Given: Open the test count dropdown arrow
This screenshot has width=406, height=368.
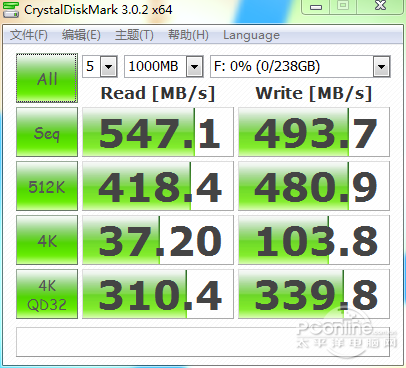Looking at the screenshot, I should (108, 67).
